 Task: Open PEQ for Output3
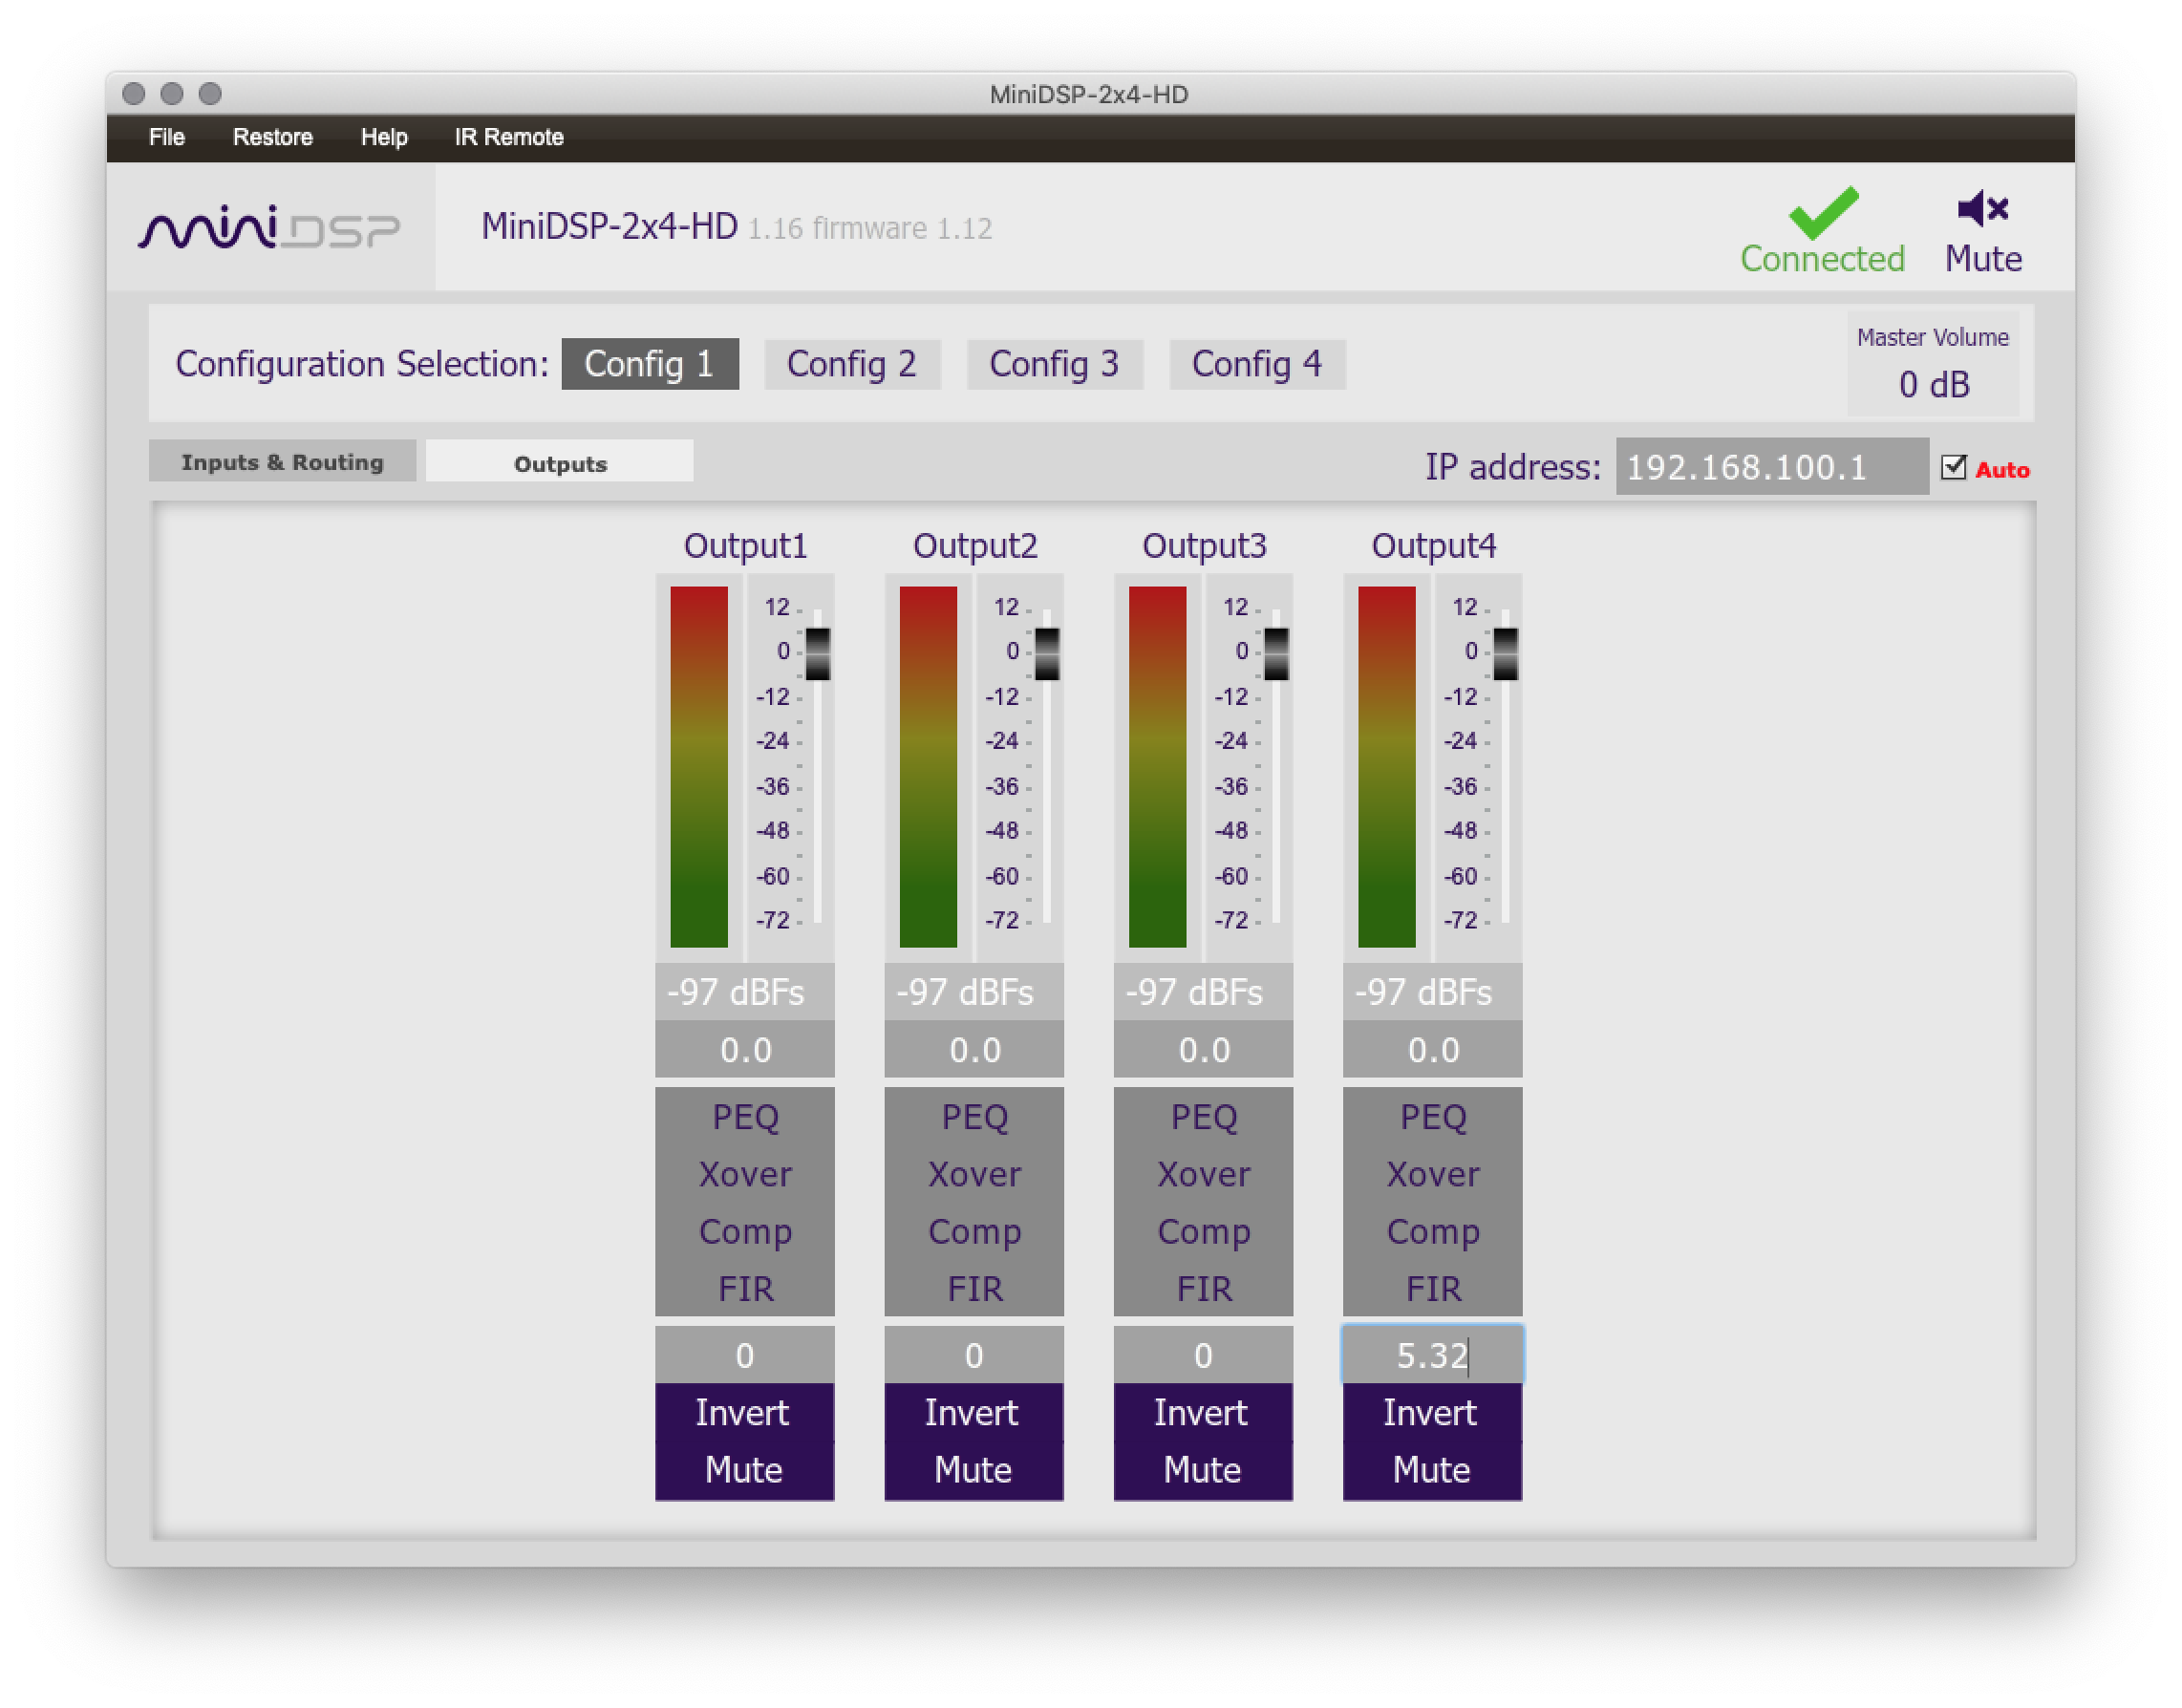tap(1203, 1117)
